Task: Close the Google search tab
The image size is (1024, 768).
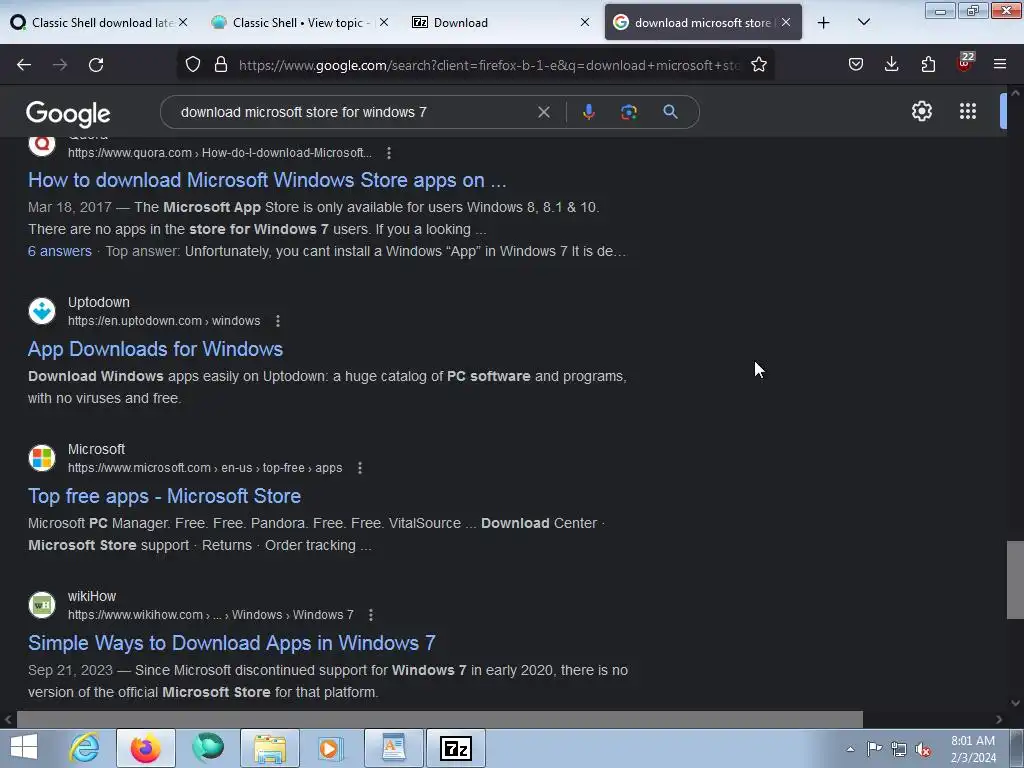Action: [x=786, y=22]
